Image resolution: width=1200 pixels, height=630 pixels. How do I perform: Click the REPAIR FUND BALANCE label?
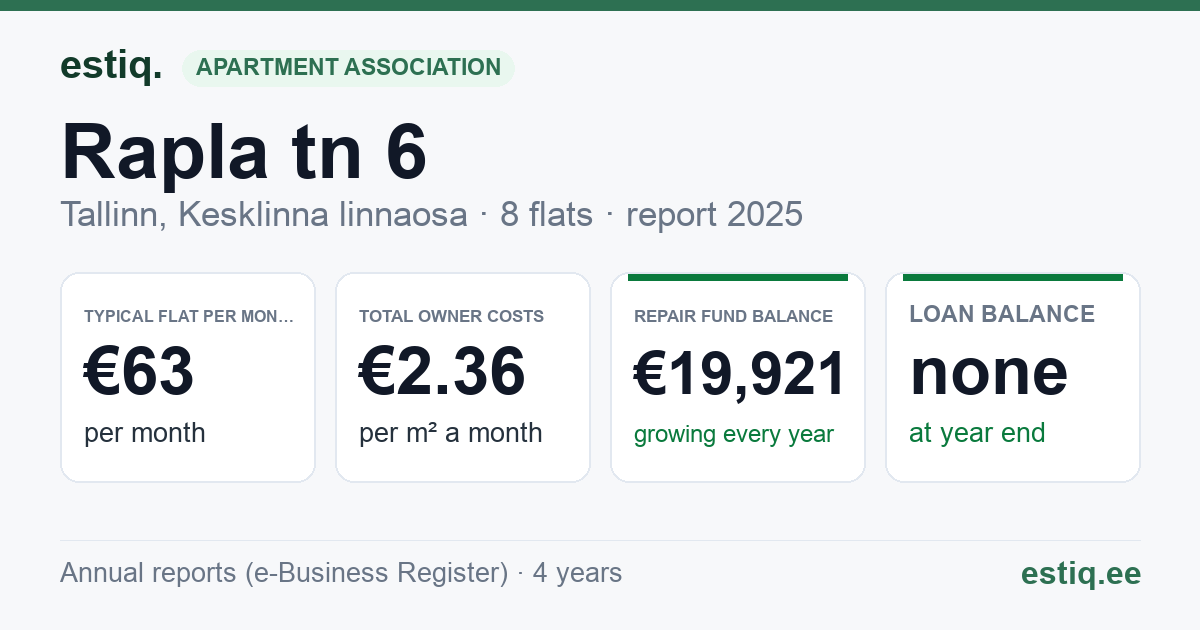point(733,316)
